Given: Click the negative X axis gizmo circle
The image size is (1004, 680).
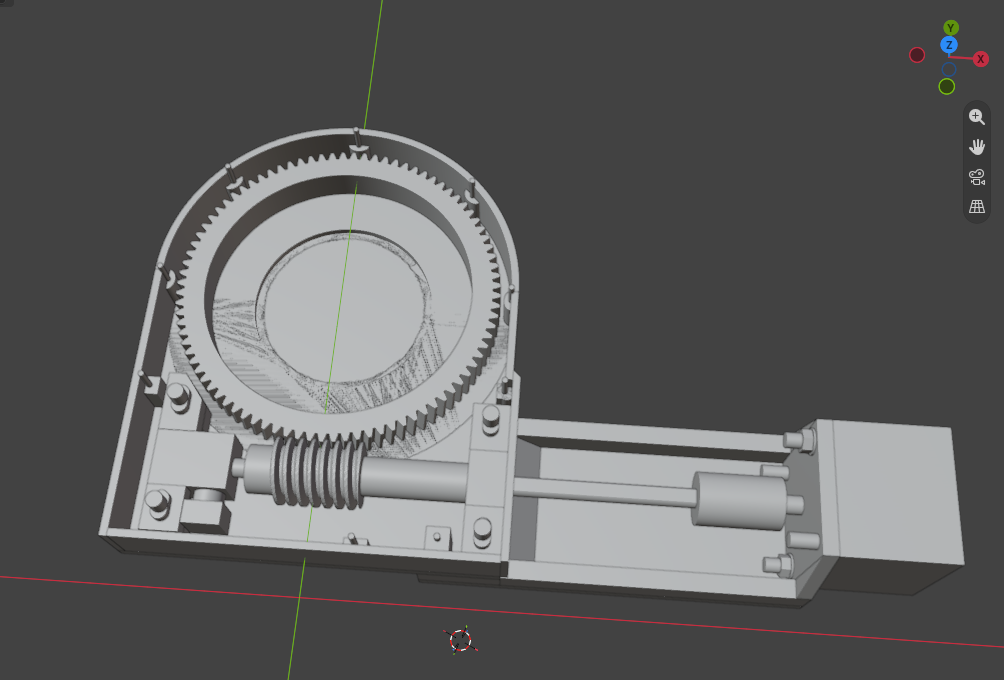Looking at the screenshot, I should (917, 55).
